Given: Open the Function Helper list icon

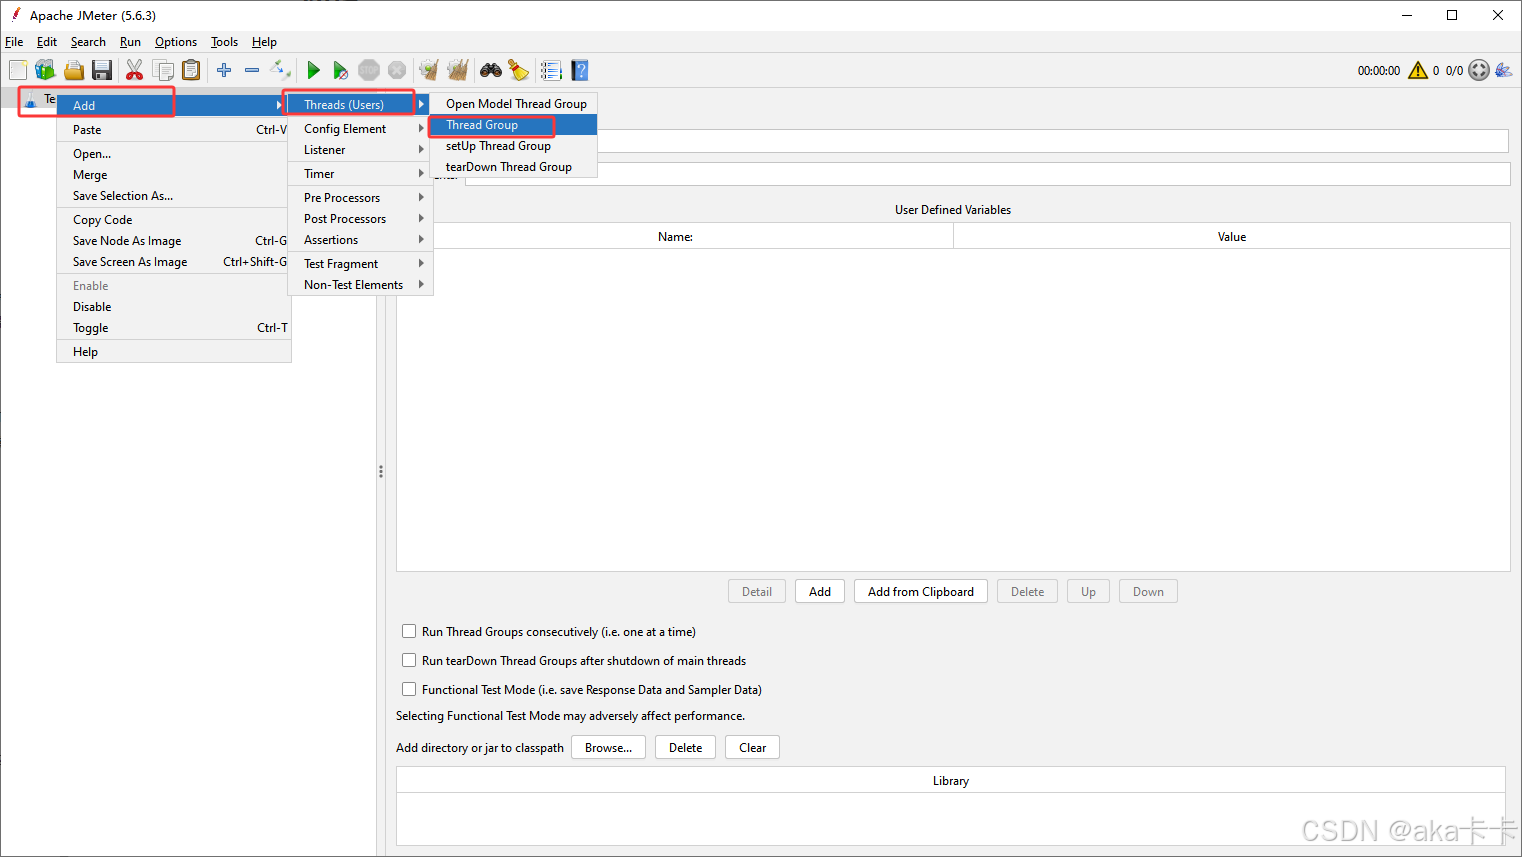Looking at the screenshot, I should (x=551, y=70).
